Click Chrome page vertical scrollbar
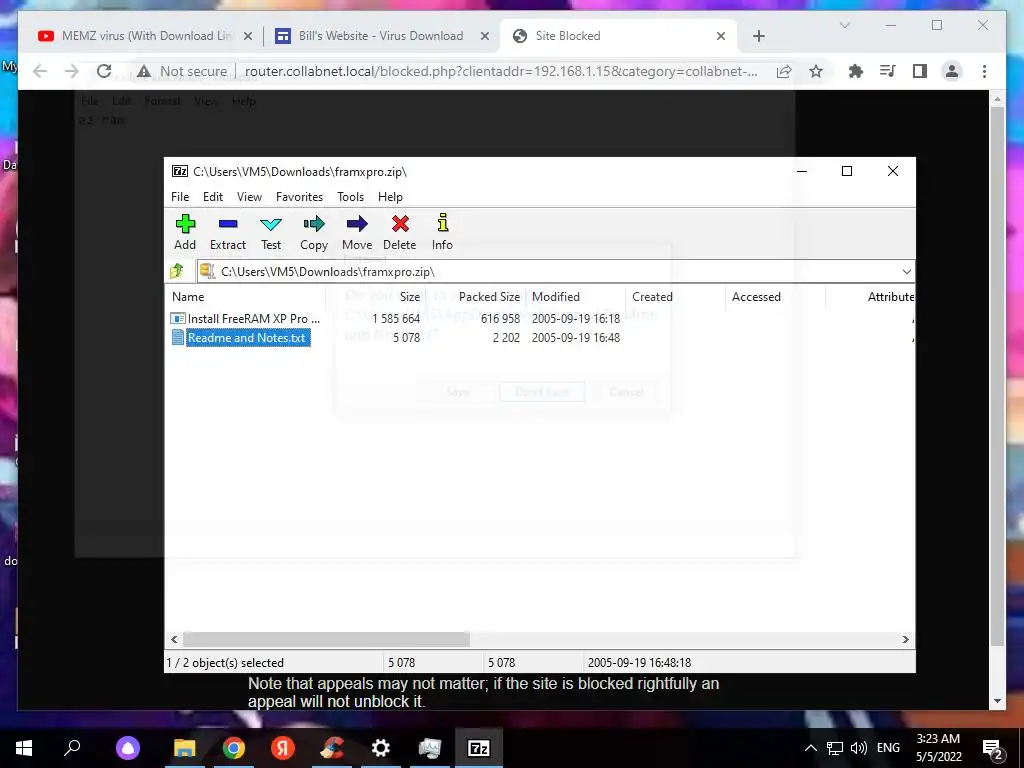 click(x=997, y=376)
